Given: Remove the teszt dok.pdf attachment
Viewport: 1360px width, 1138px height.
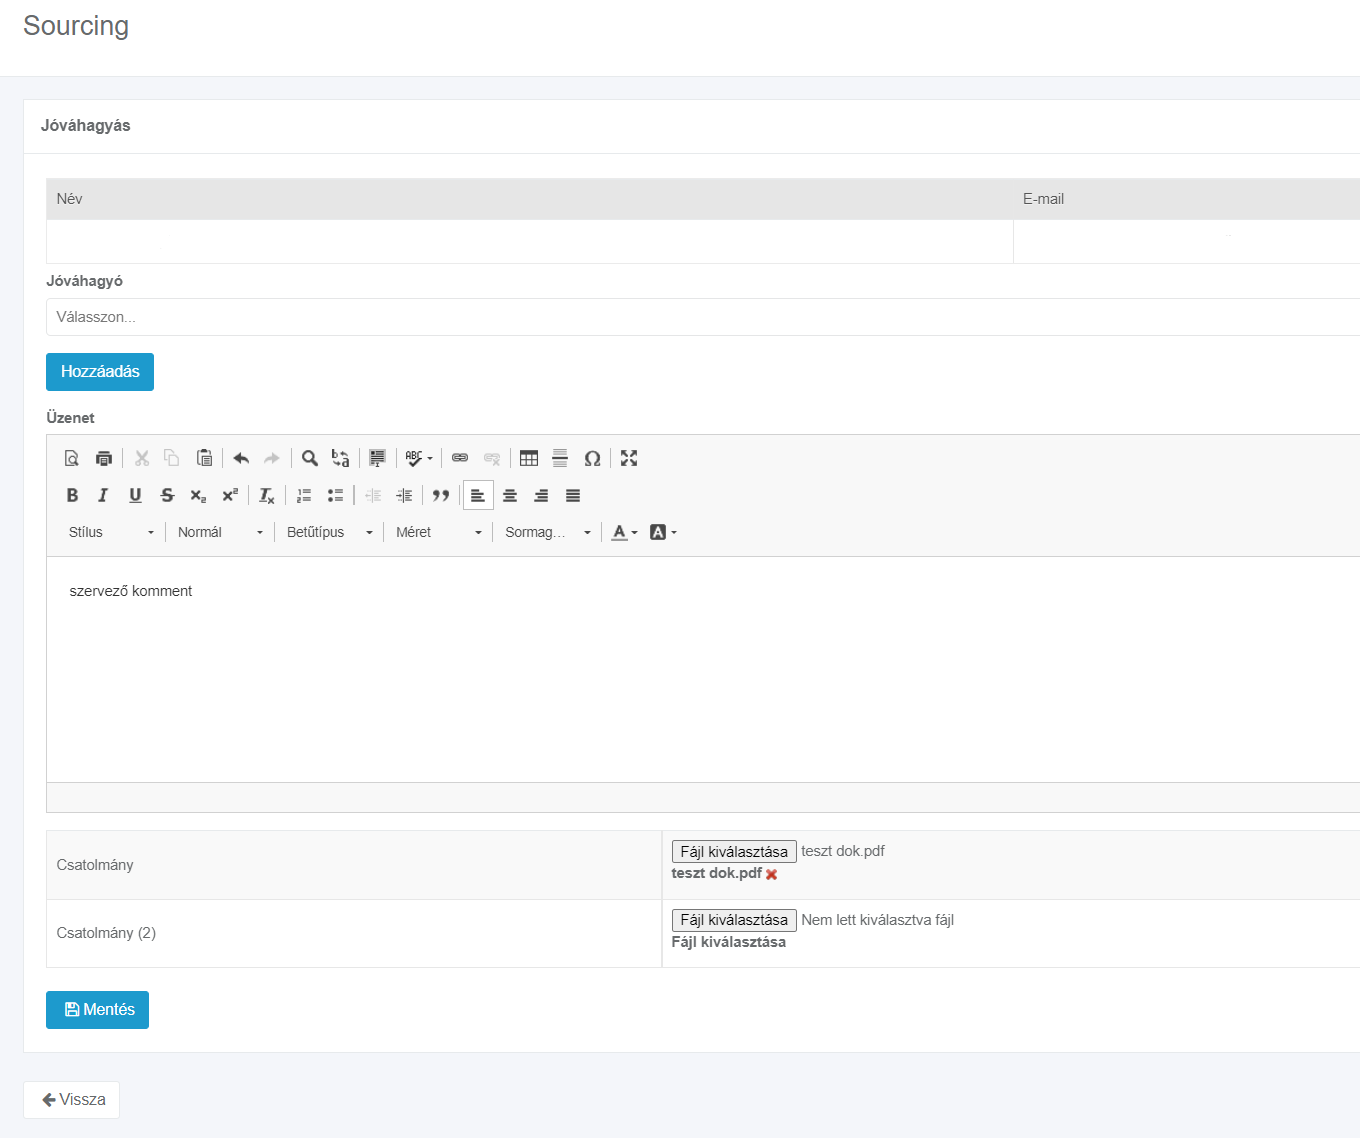Looking at the screenshot, I should pyautogui.click(x=772, y=874).
